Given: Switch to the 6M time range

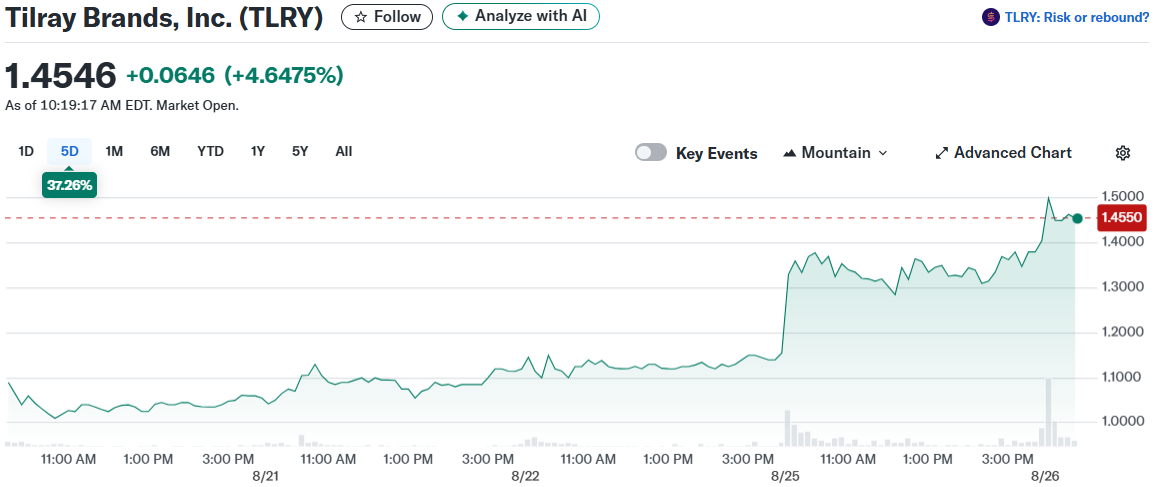Looking at the screenshot, I should 160,152.
